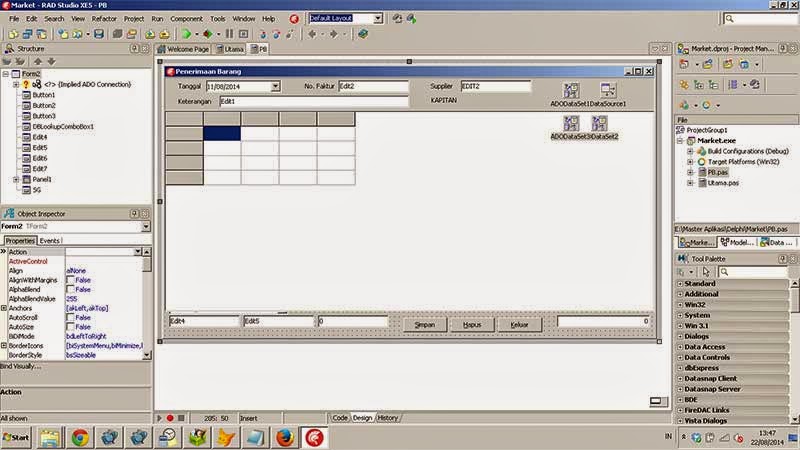Click the Project Manager Sync refresh icon
Viewport: 800px width, 450px height.
tap(754, 84)
